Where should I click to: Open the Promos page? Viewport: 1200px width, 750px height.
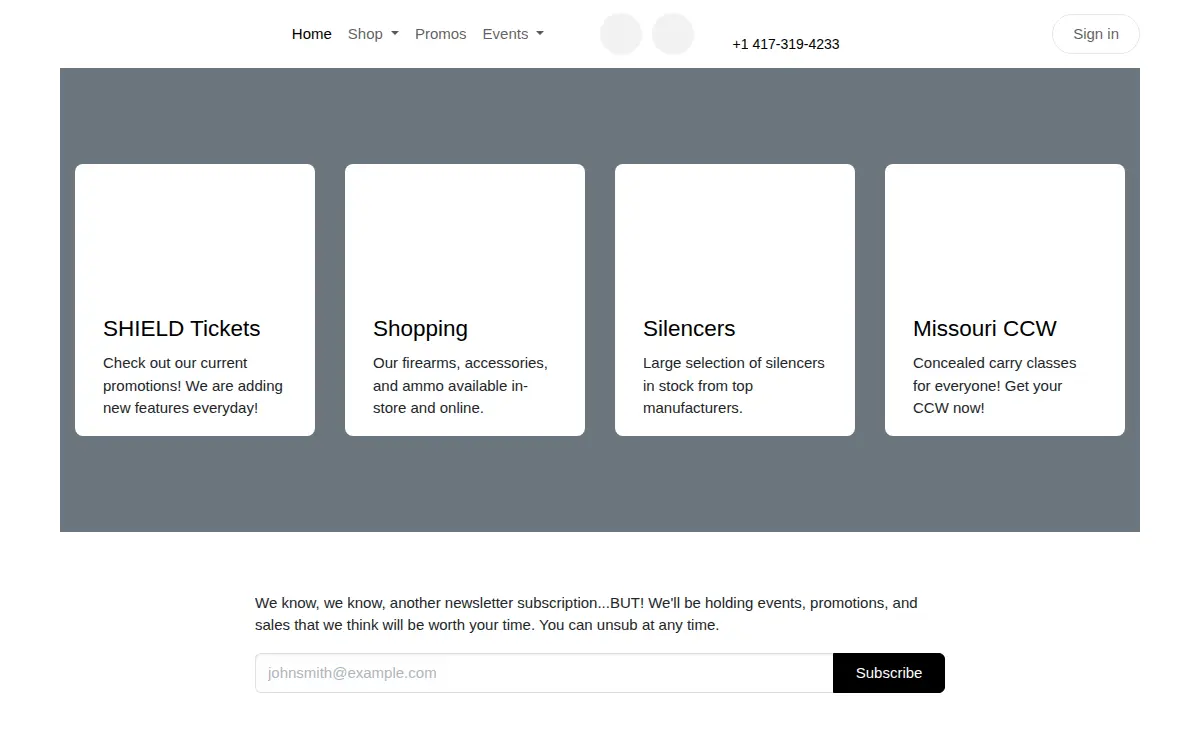tap(440, 34)
